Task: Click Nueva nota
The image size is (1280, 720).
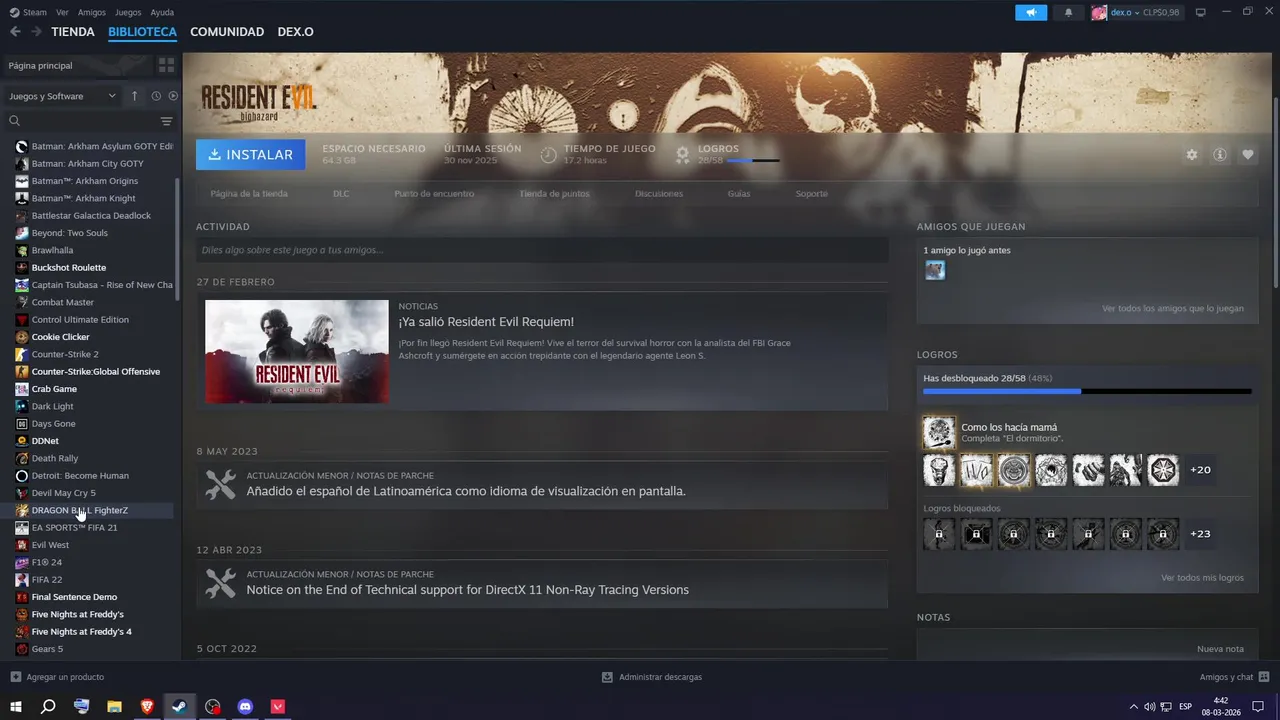Action: coord(1220,649)
